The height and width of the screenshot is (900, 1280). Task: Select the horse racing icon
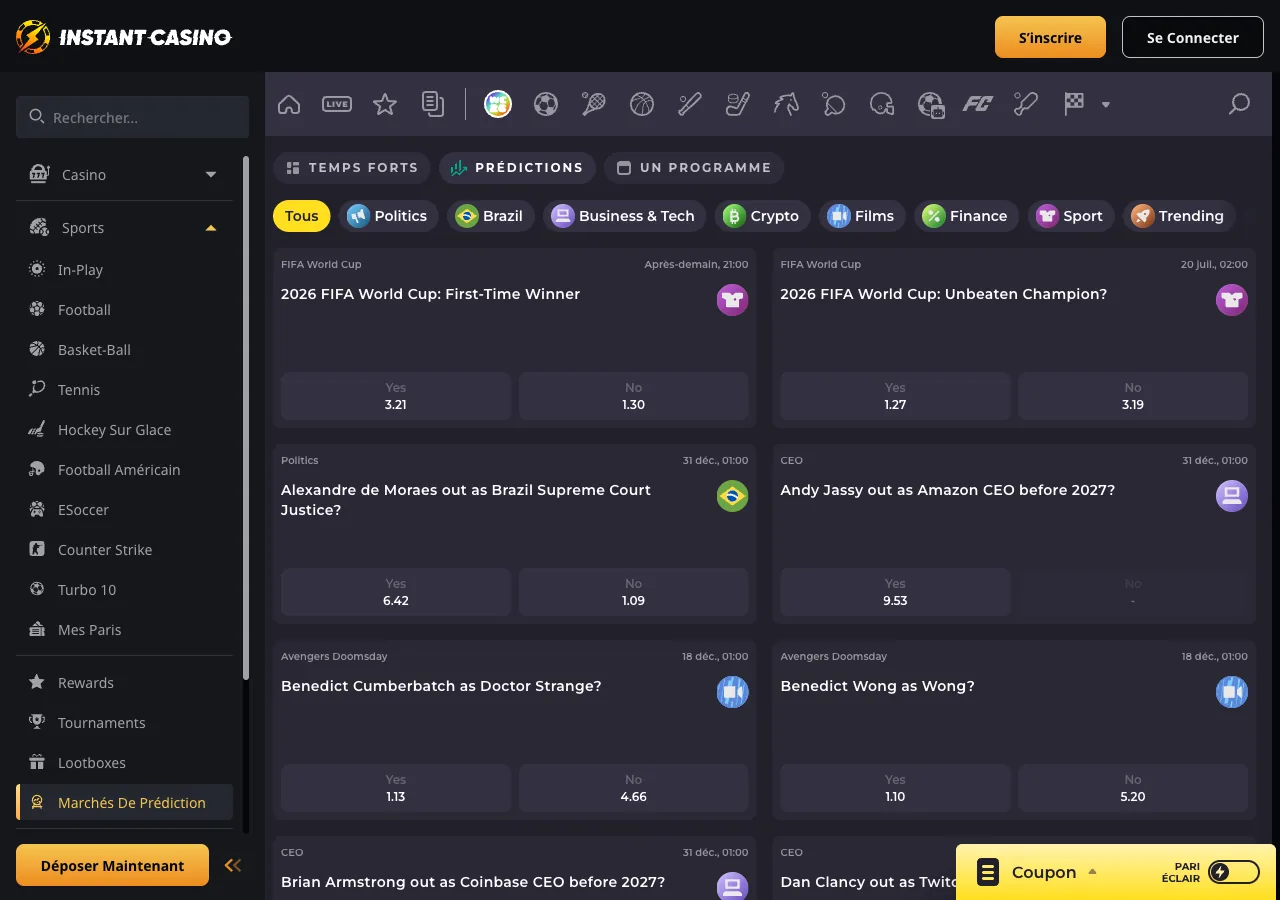point(786,104)
